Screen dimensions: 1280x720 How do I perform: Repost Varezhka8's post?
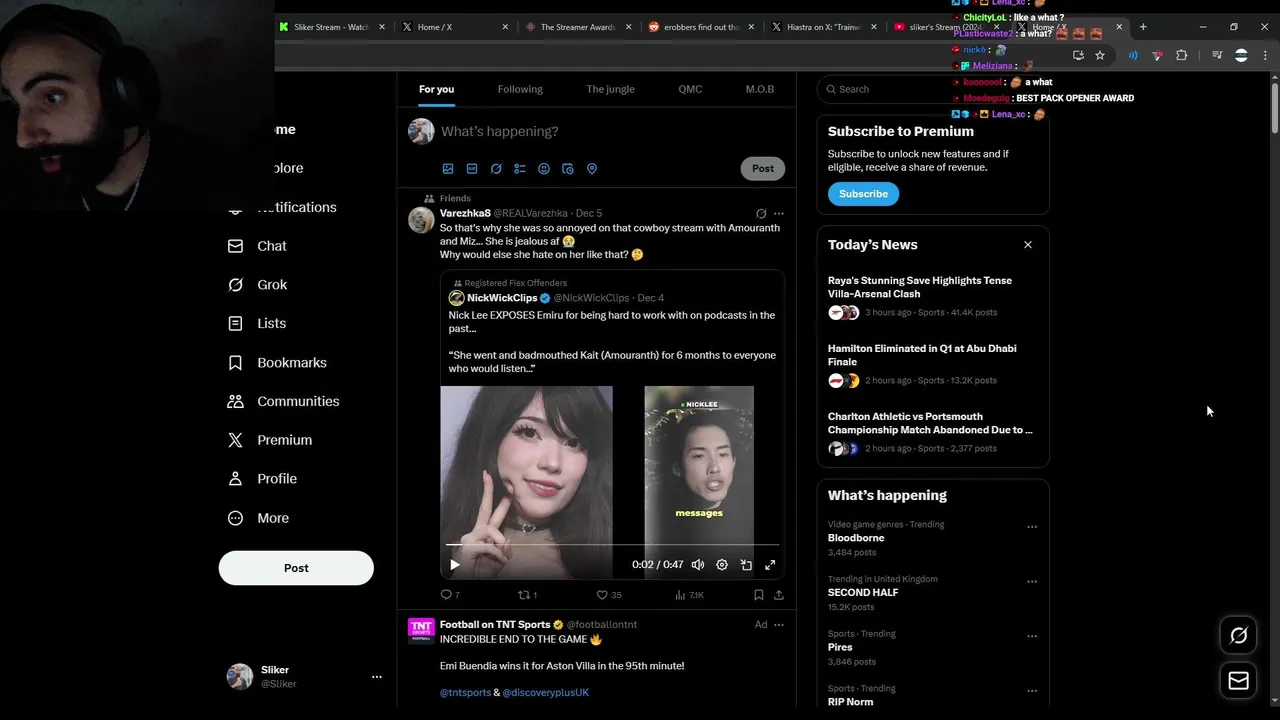coord(527,595)
